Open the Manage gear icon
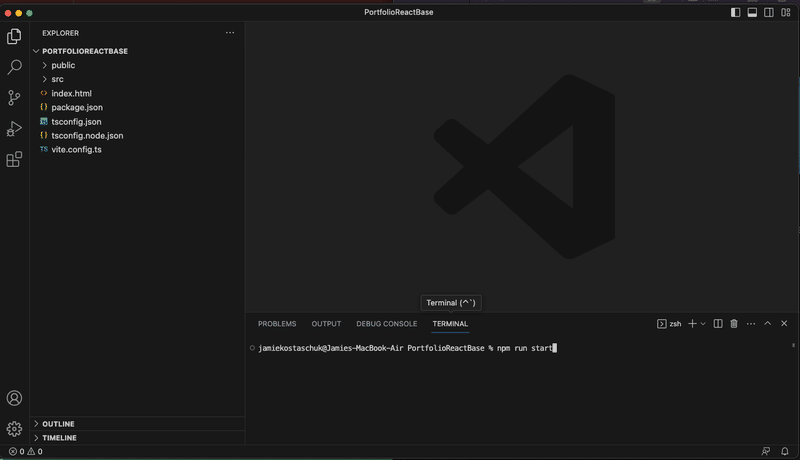The image size is (800, 460). tap(14, 429)
